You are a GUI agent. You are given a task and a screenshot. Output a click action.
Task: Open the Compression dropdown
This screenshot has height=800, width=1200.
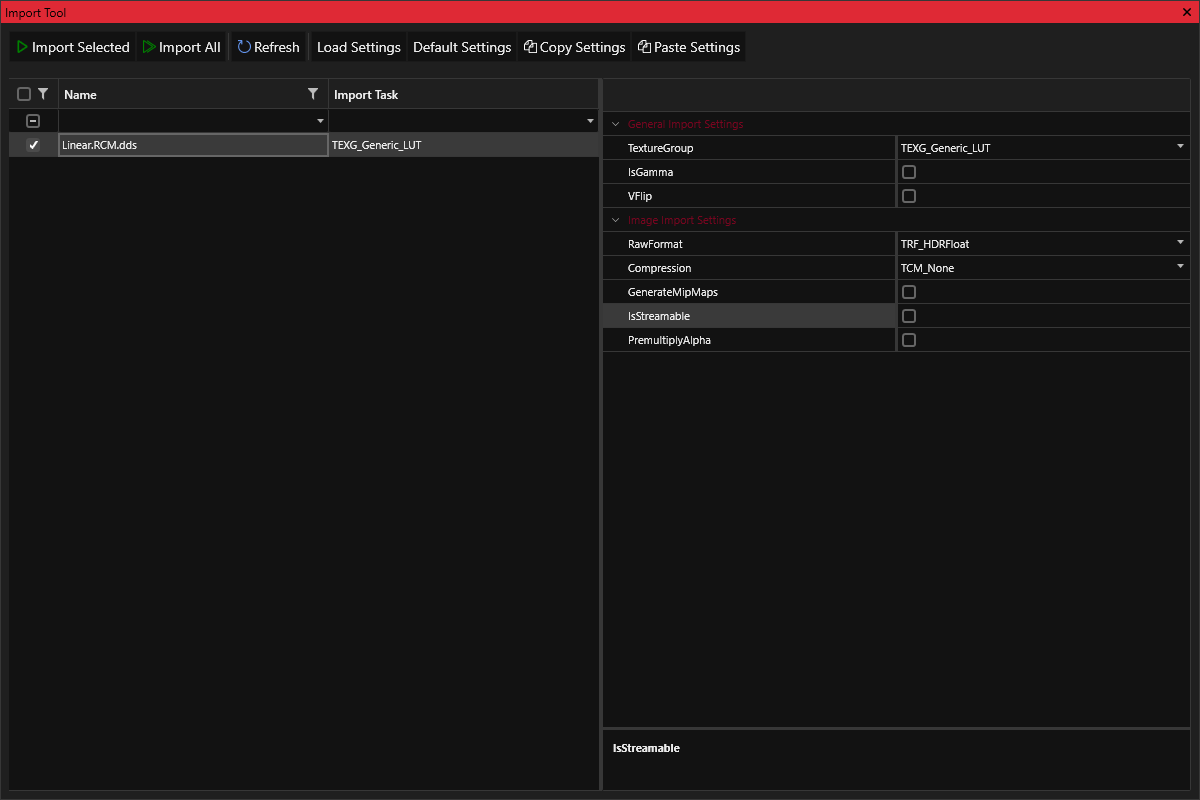[1180, 268]
